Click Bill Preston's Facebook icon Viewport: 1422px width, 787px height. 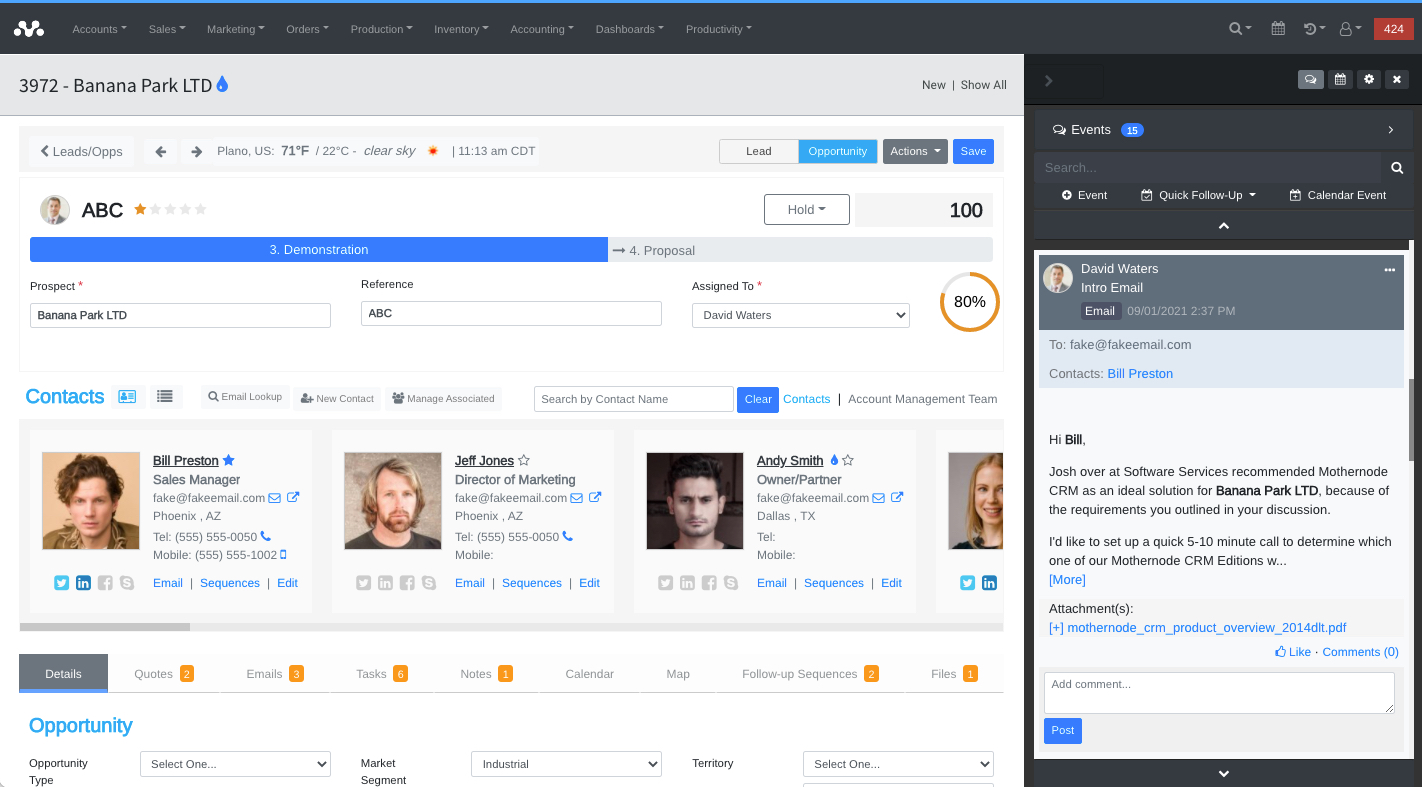tap(105, 583)
